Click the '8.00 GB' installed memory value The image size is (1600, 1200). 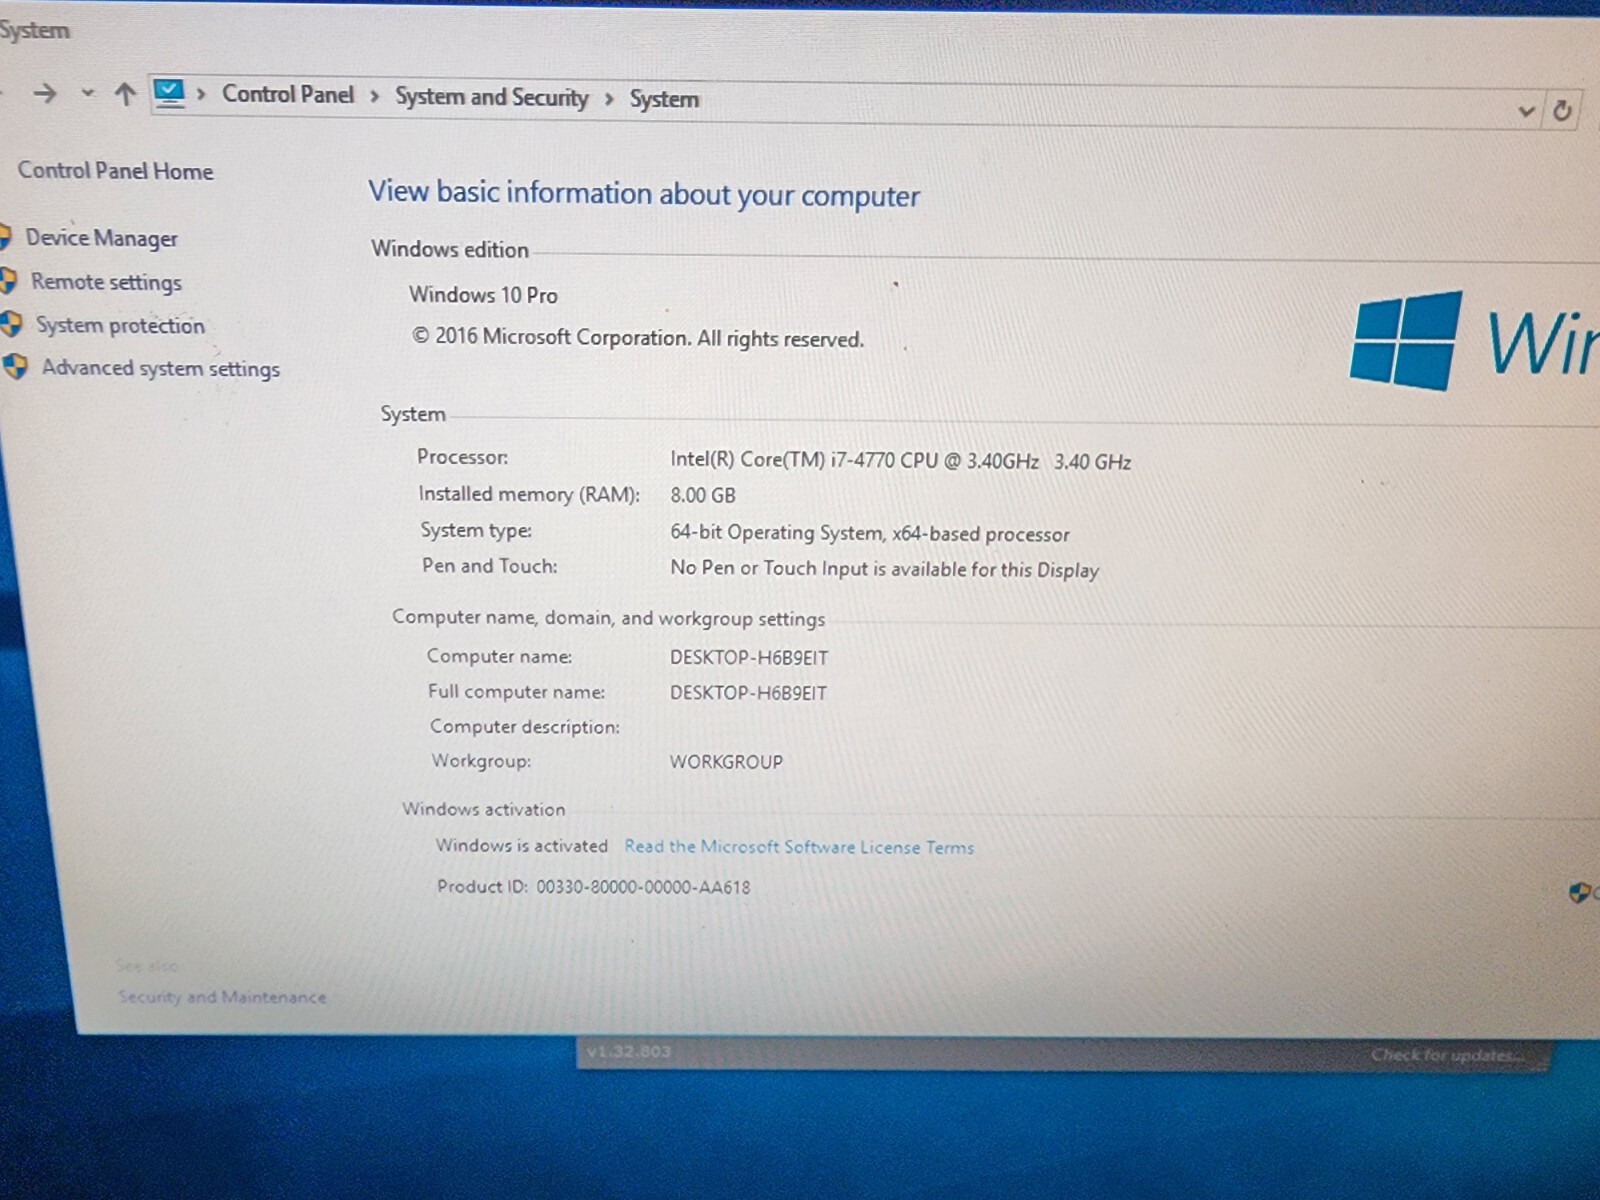coord(703,495)
